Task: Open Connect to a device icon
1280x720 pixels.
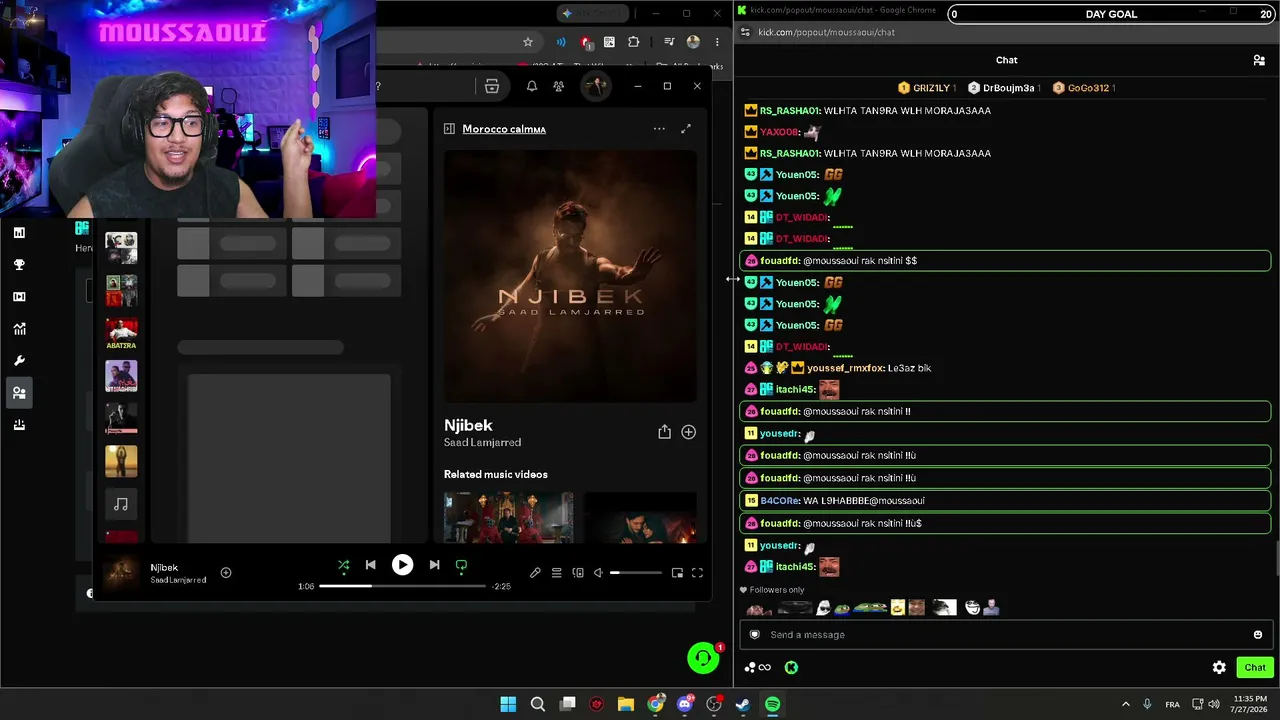Action: tap(577, 573)
